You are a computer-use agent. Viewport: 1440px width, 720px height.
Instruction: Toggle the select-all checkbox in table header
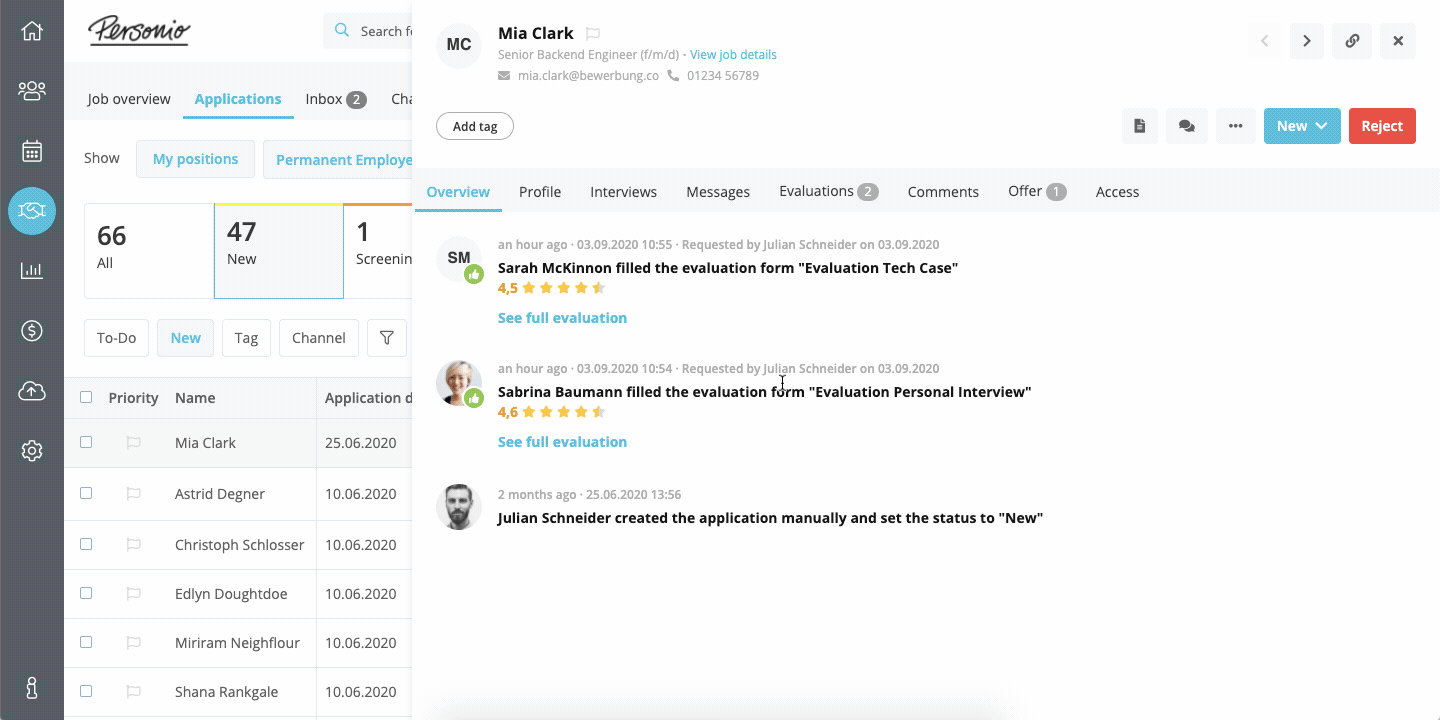coord(86,397)
